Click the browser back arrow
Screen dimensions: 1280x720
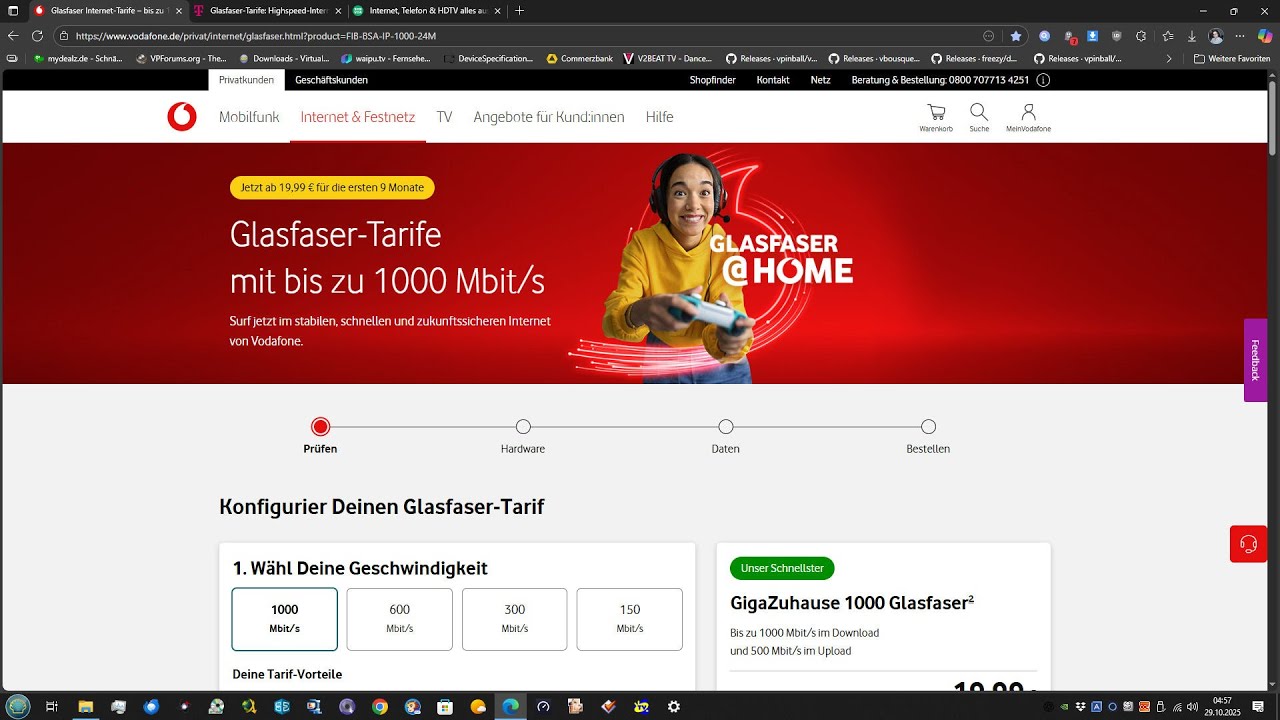[x=13, y=35]
